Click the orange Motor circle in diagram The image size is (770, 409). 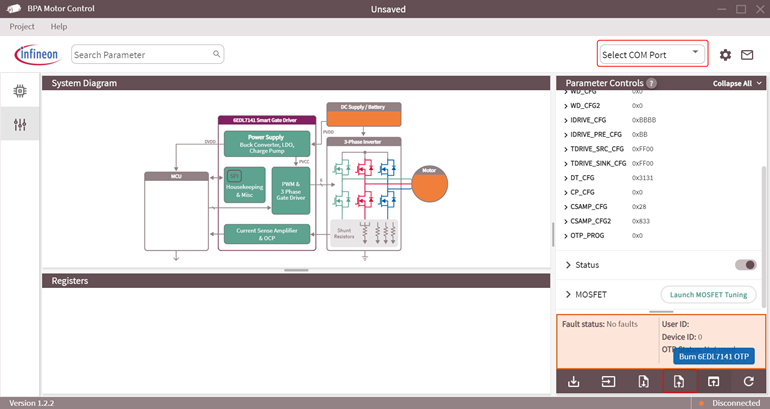pyautogui.click(x=429, y=184)
